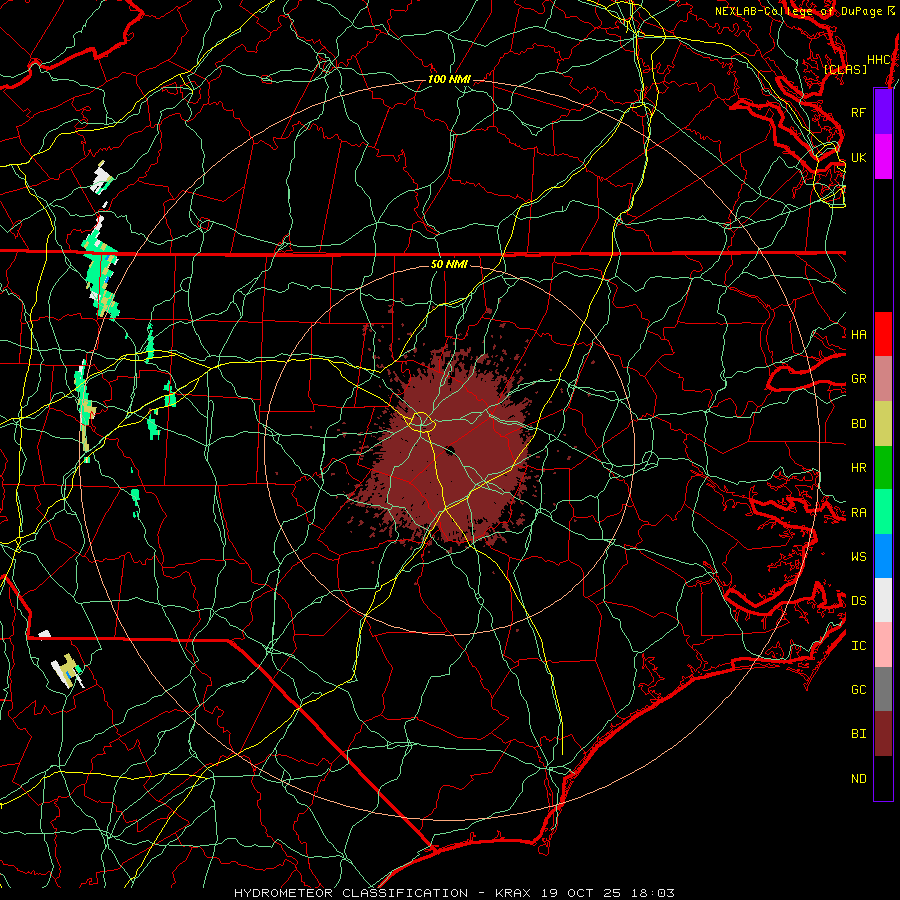Click the HR legend label

[858, 468]
